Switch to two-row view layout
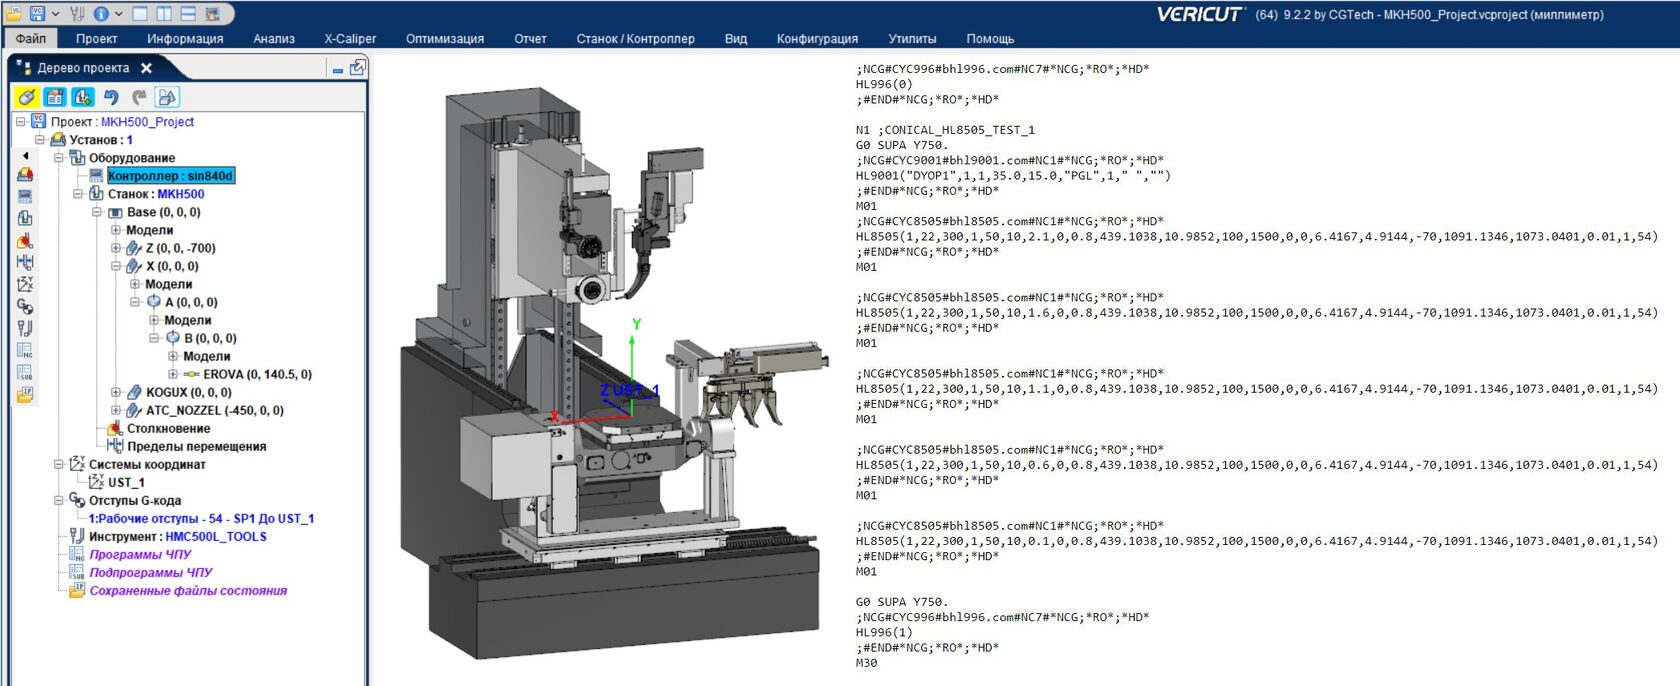 coord(187,14)
